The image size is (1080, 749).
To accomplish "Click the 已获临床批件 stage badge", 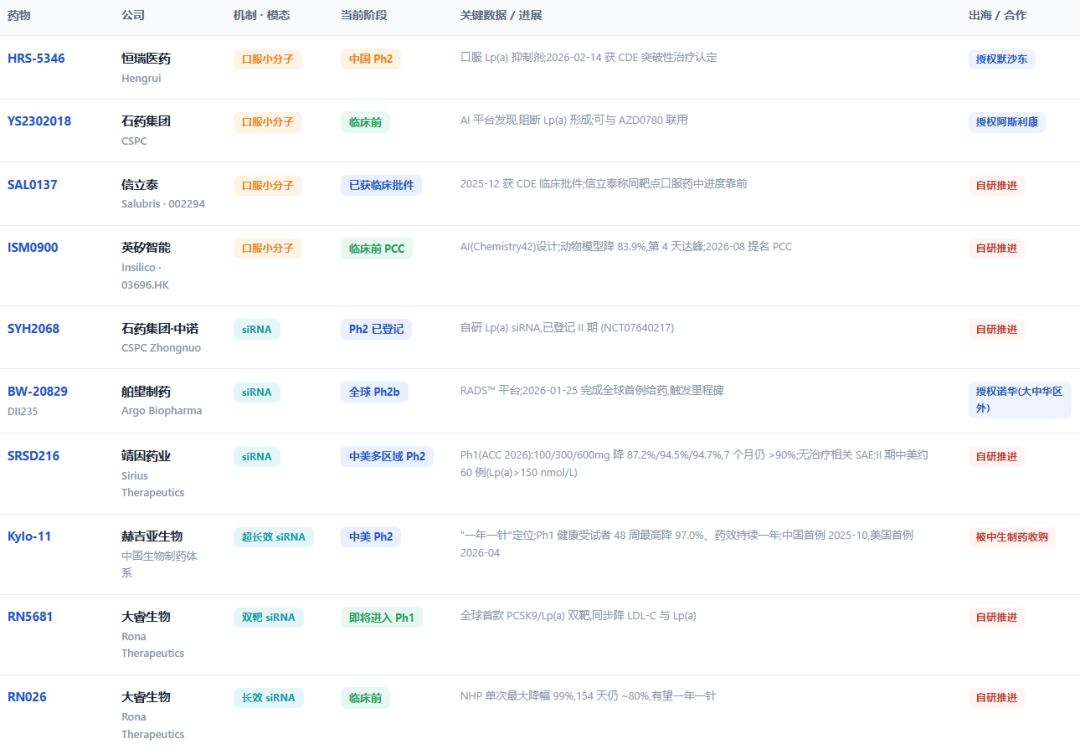I will 381,185.
